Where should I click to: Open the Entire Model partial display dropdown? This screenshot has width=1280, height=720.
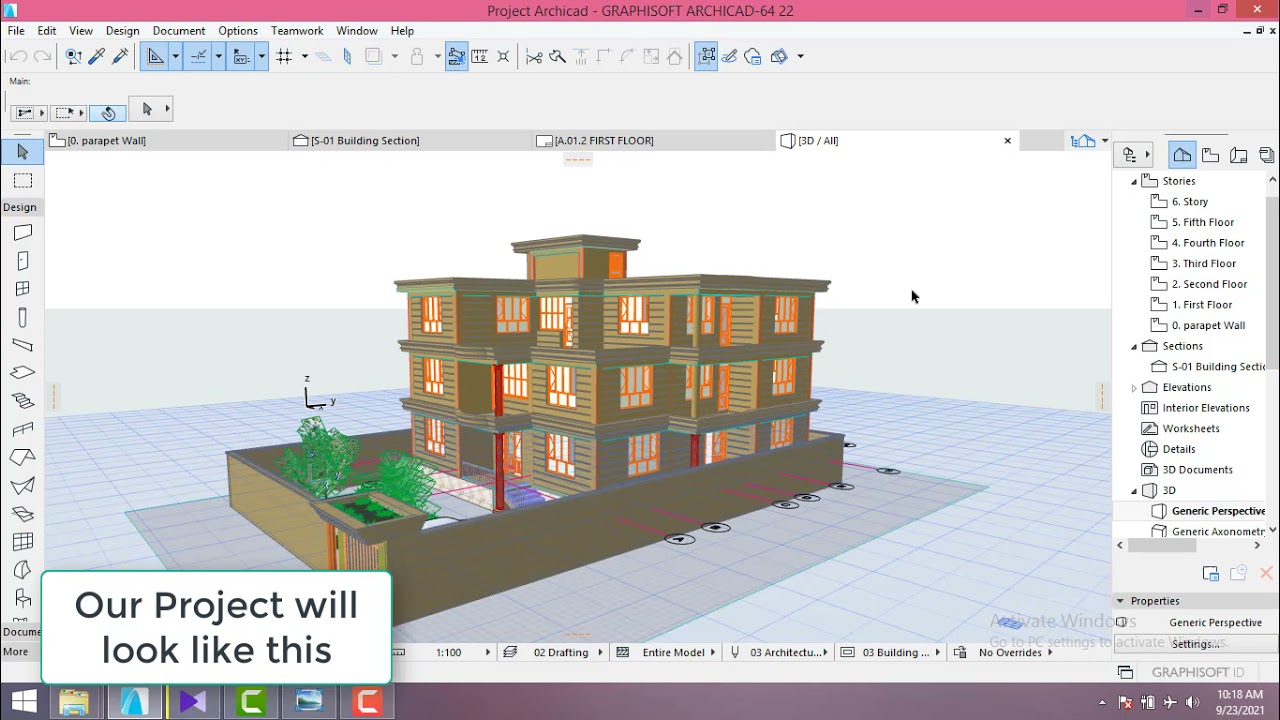712,652
